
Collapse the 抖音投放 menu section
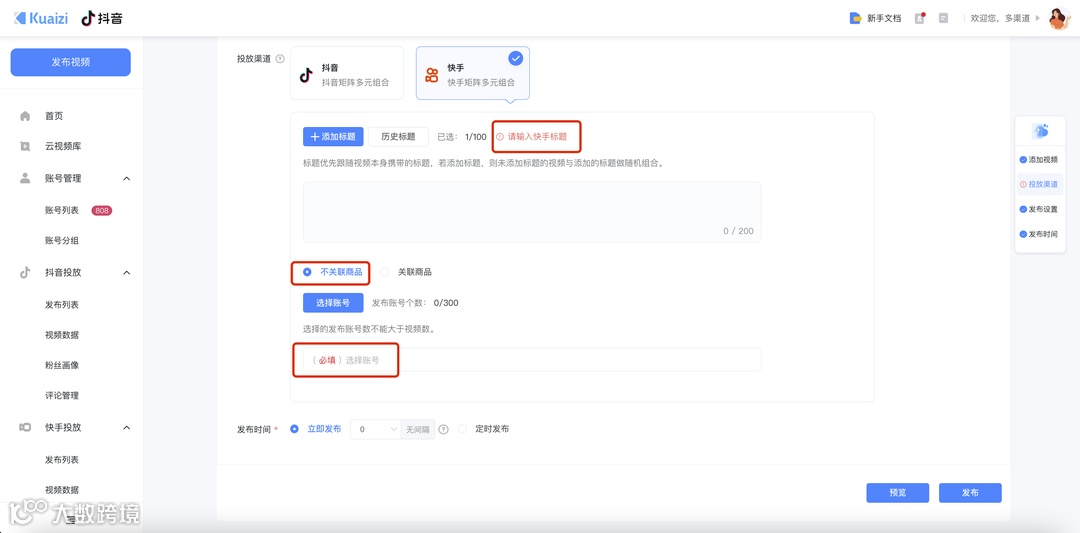tap(127, 273)
